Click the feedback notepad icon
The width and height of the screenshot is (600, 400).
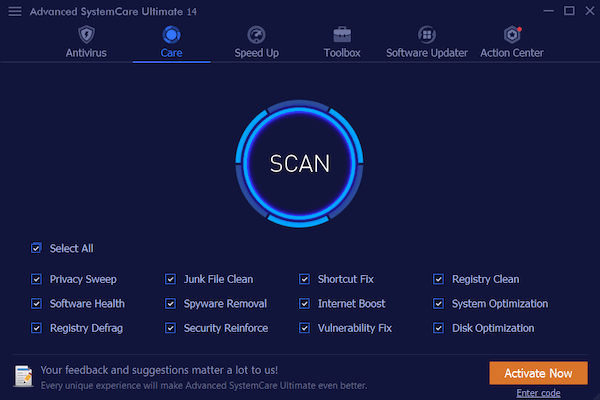23,375
